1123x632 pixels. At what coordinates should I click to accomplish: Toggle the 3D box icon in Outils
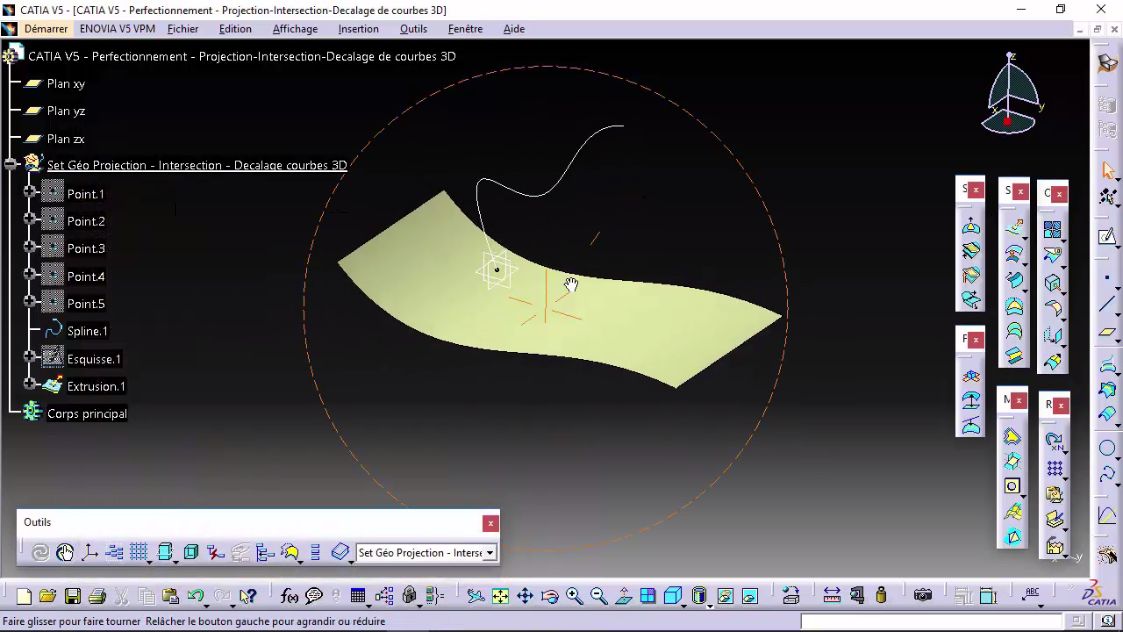[191, 552]
